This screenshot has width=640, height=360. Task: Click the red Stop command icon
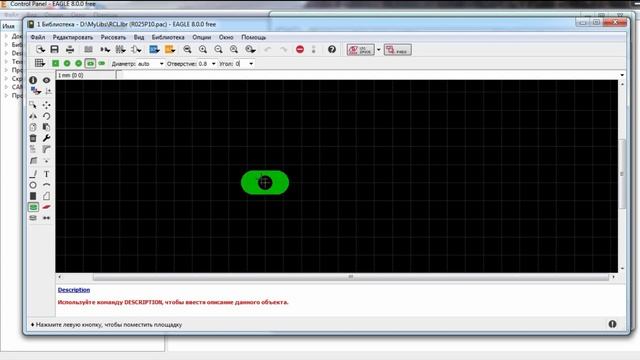(x=300, y=49)
